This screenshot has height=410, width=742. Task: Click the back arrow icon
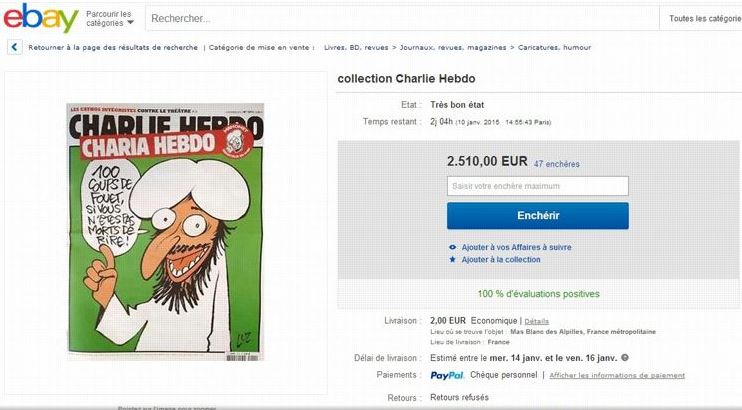click(15, 47)
